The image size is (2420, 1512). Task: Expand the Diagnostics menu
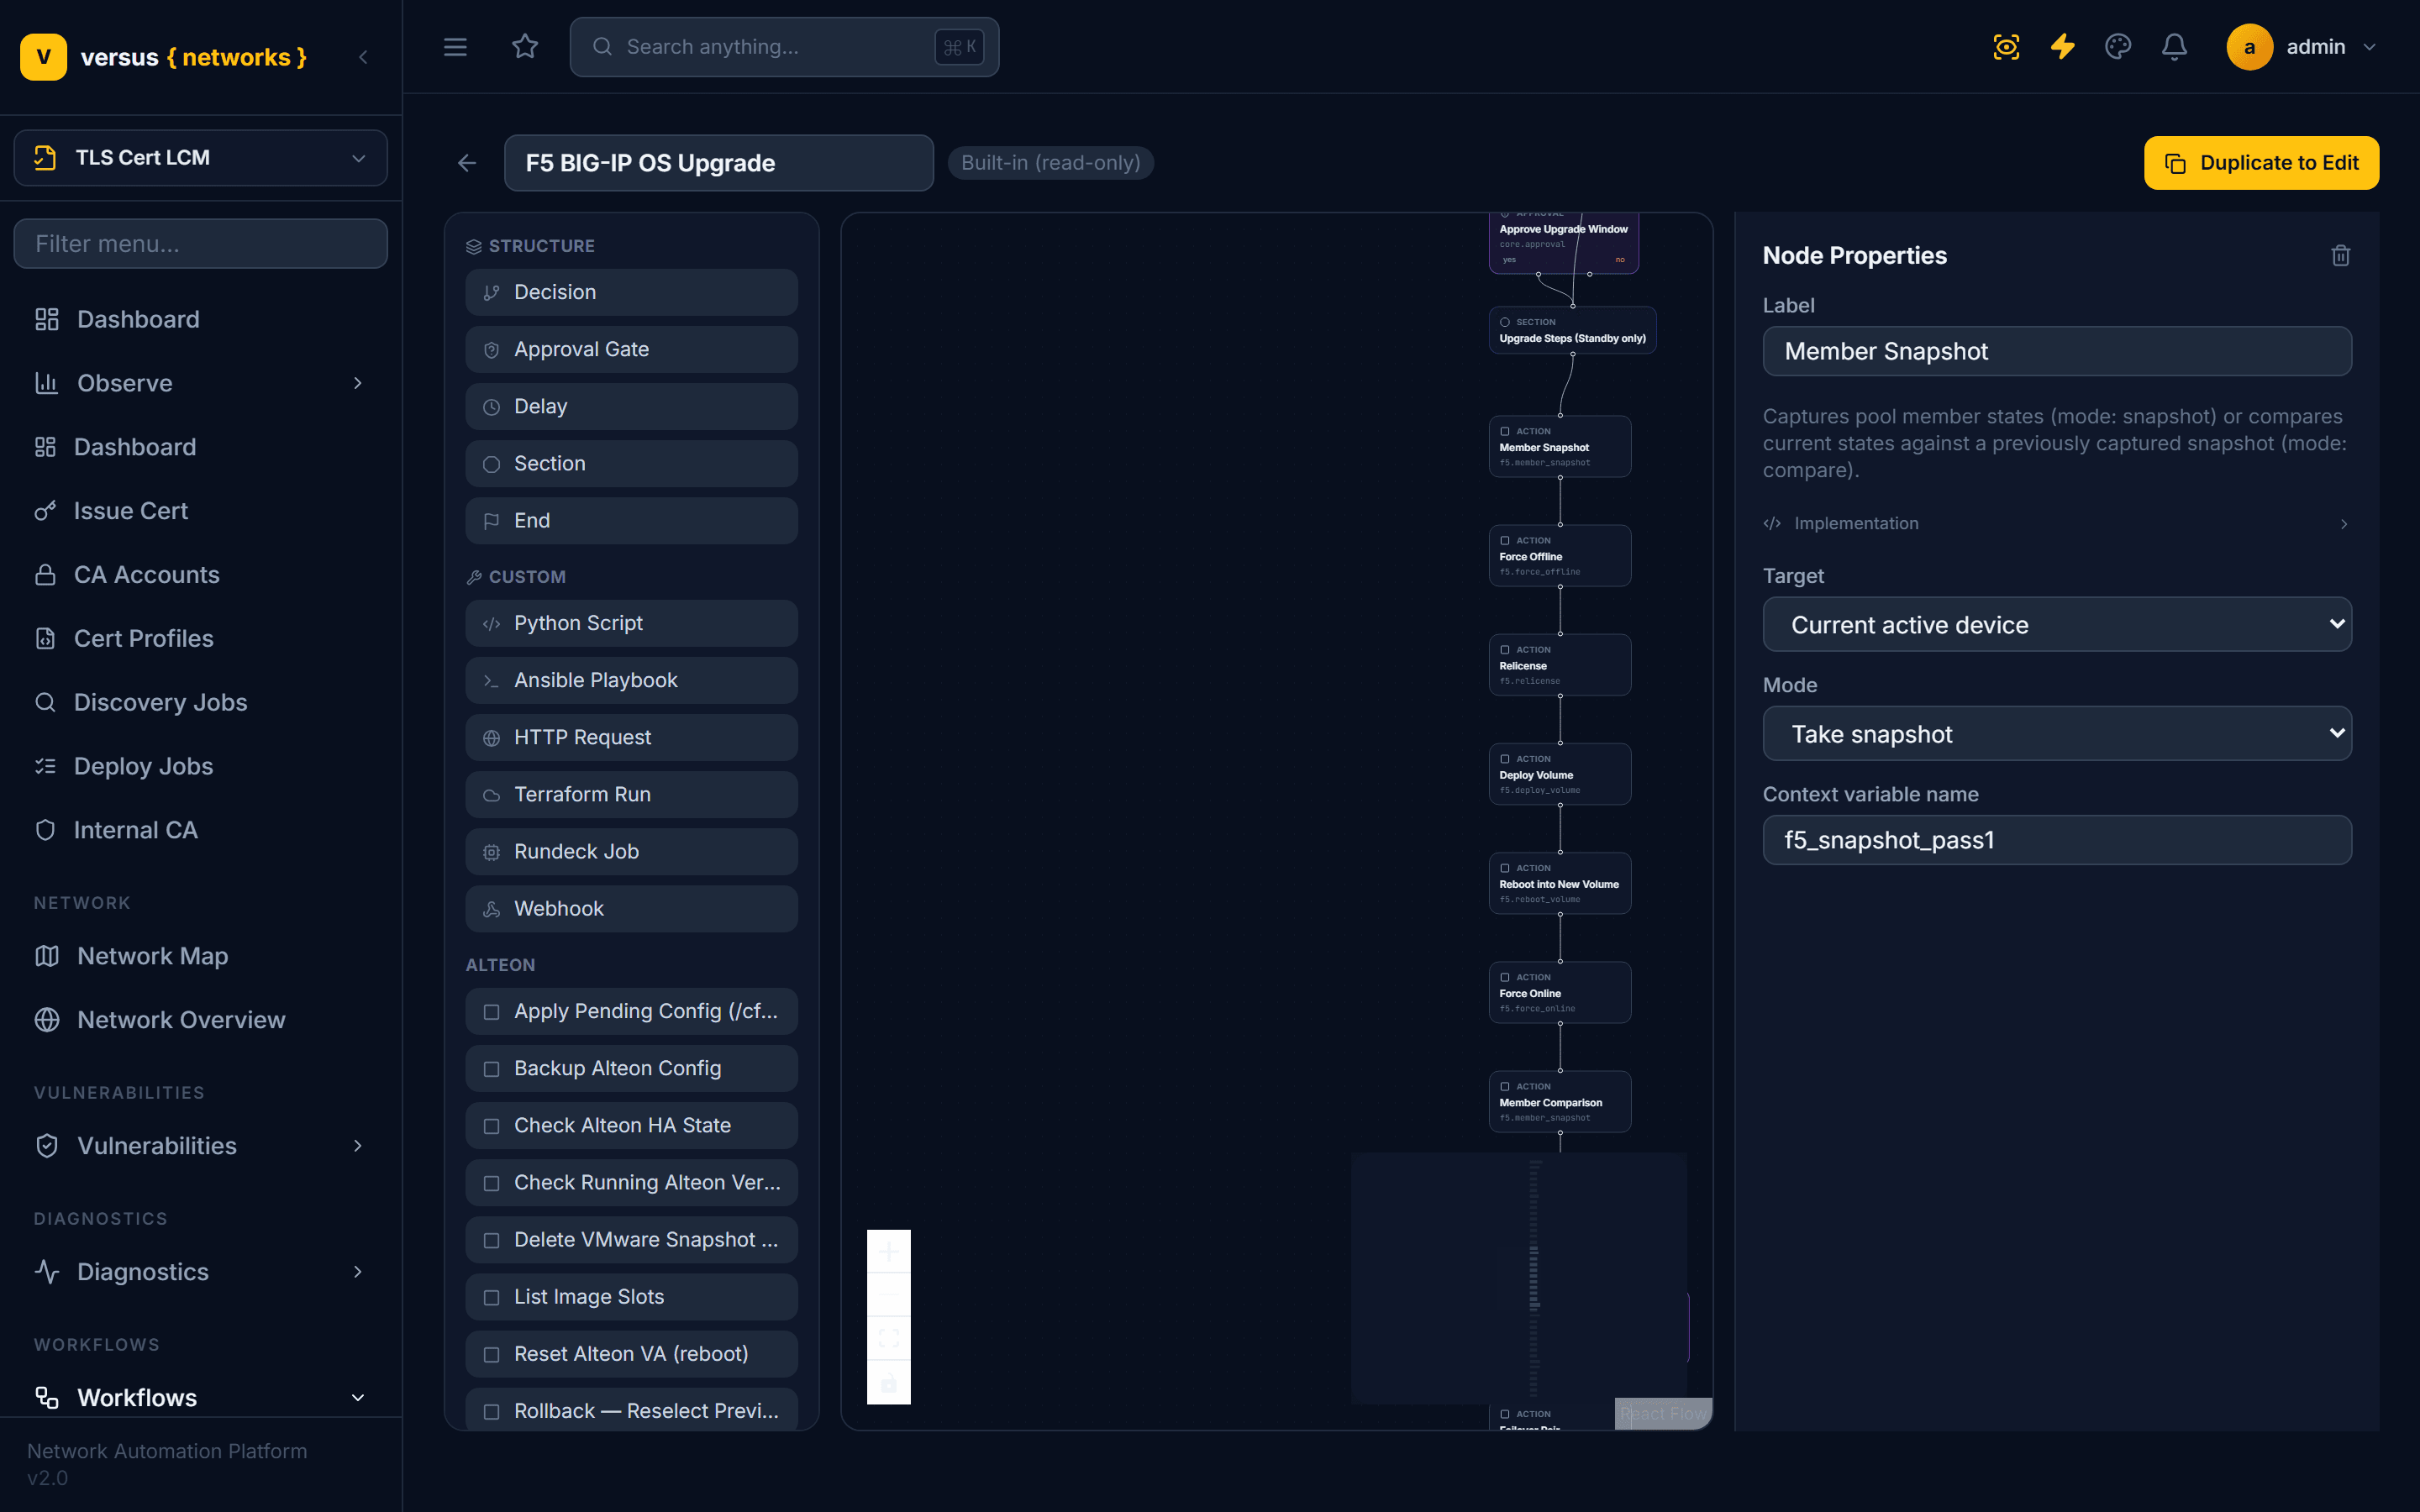point(200,1271)
